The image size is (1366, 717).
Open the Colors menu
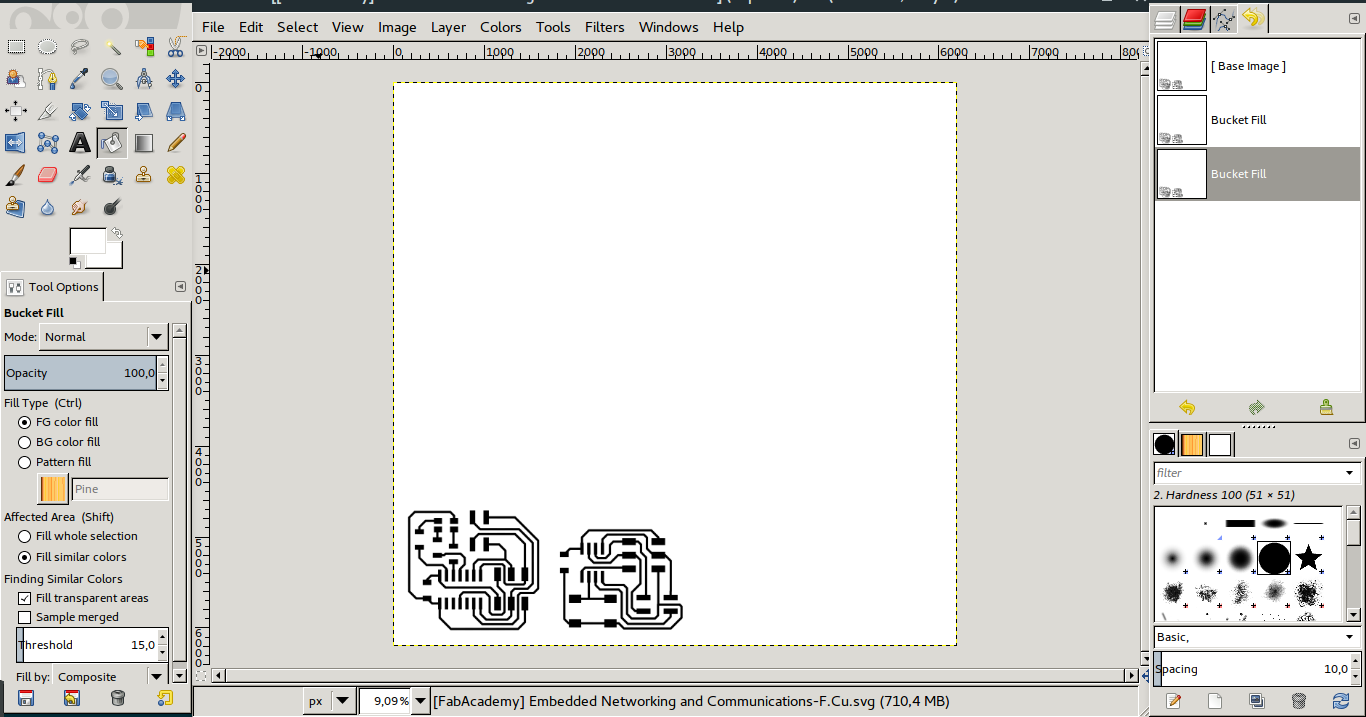point(500,27)
